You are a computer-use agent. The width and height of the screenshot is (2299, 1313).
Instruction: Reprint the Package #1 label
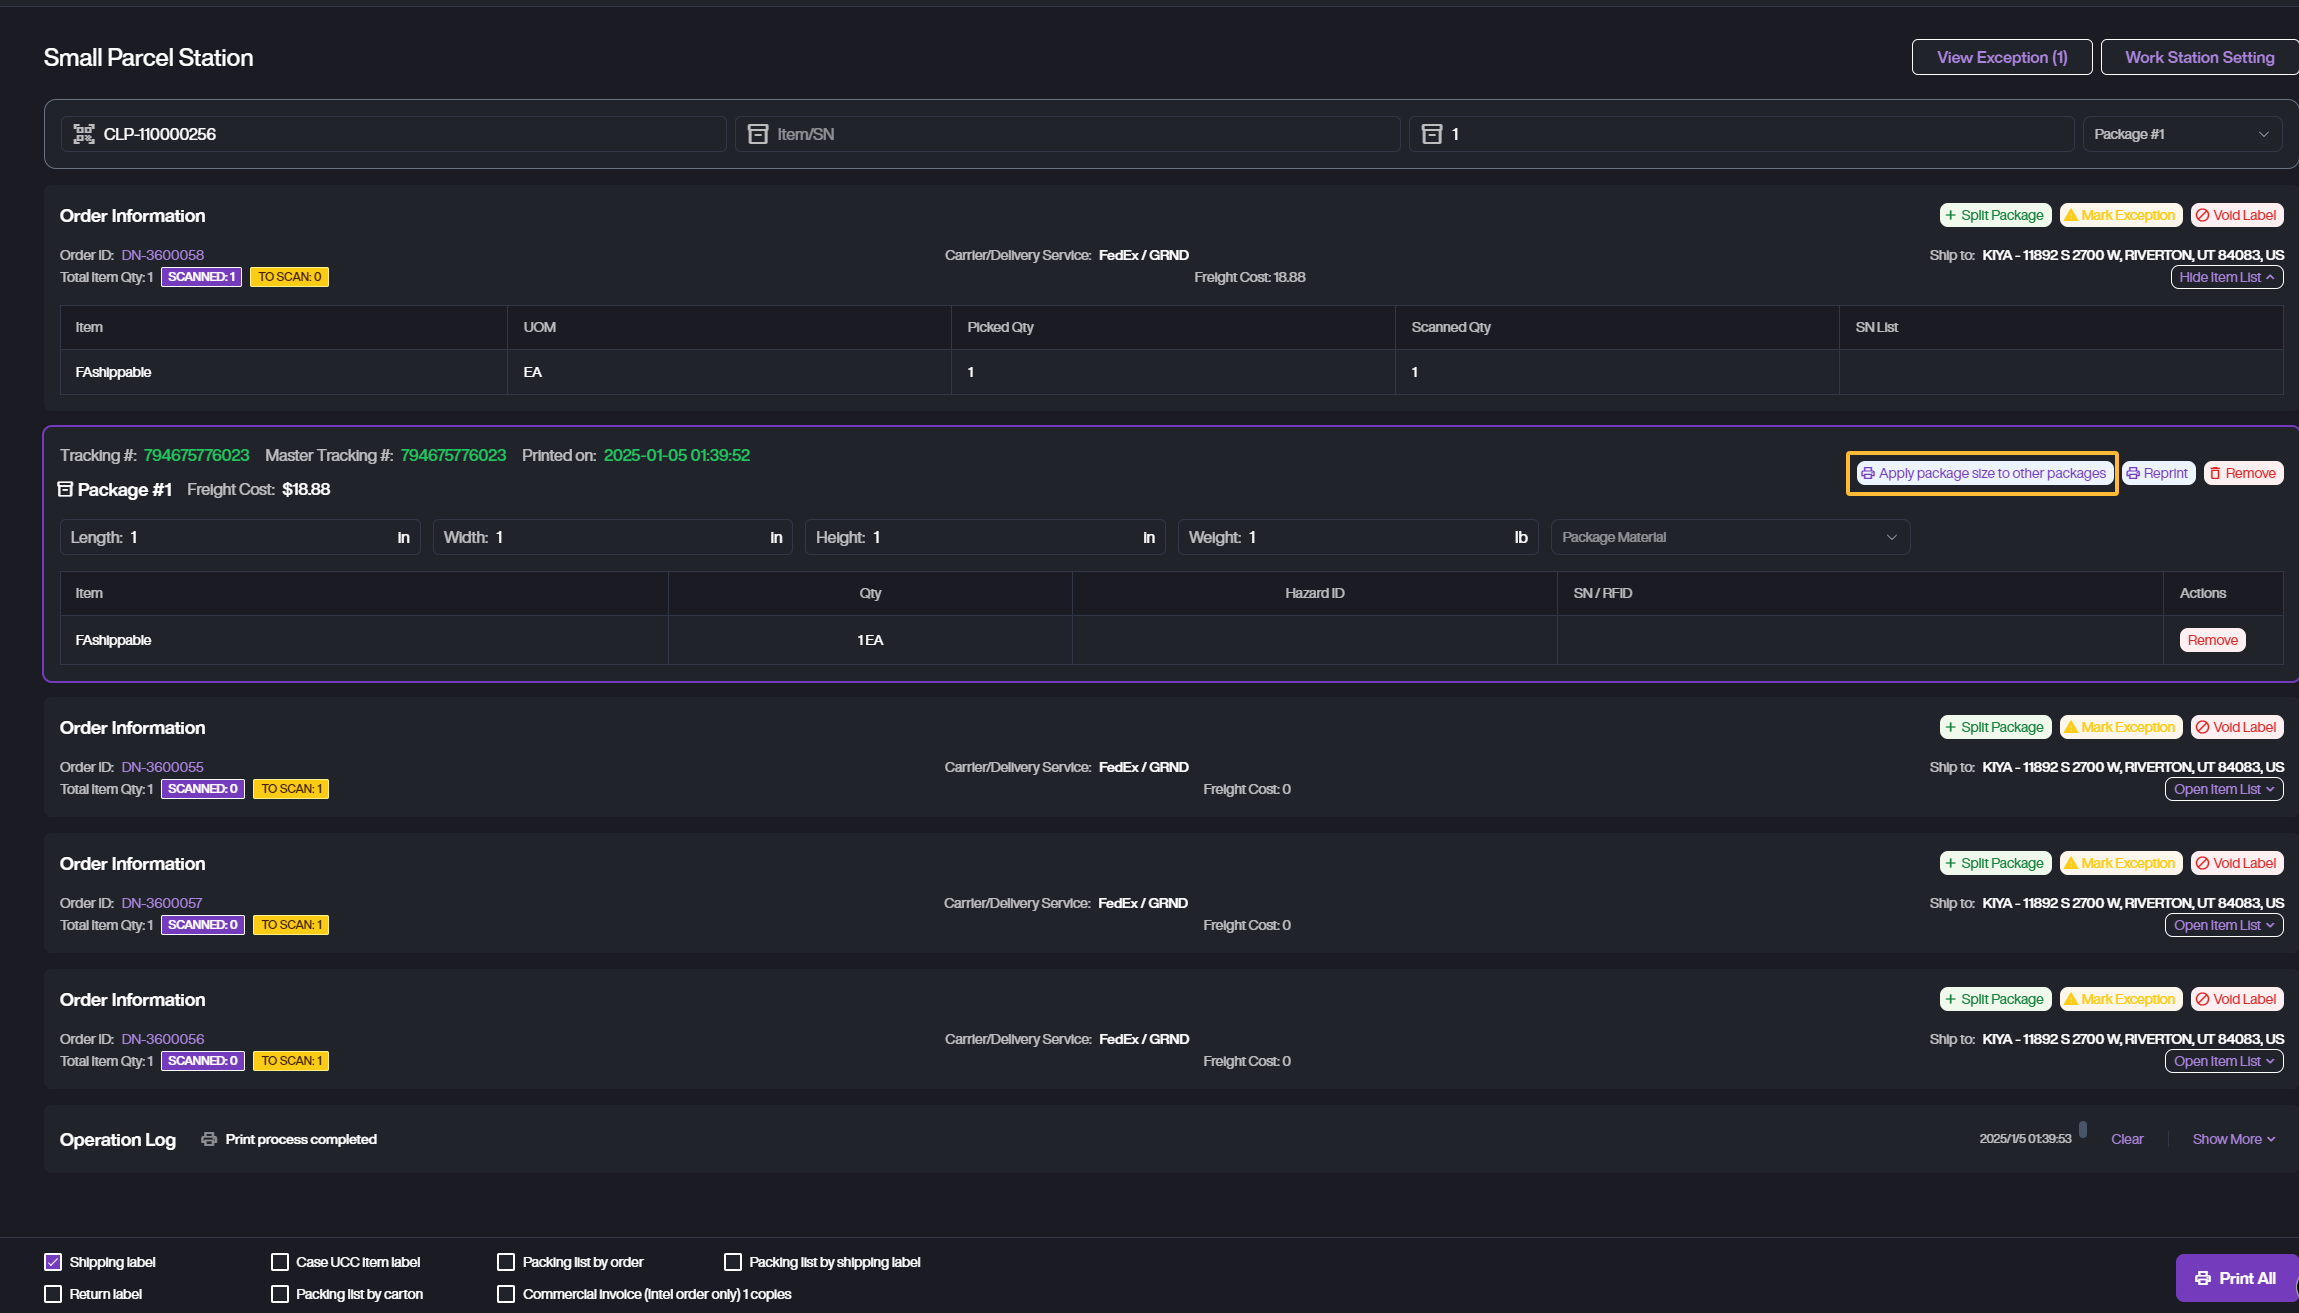coord(2157,473)
